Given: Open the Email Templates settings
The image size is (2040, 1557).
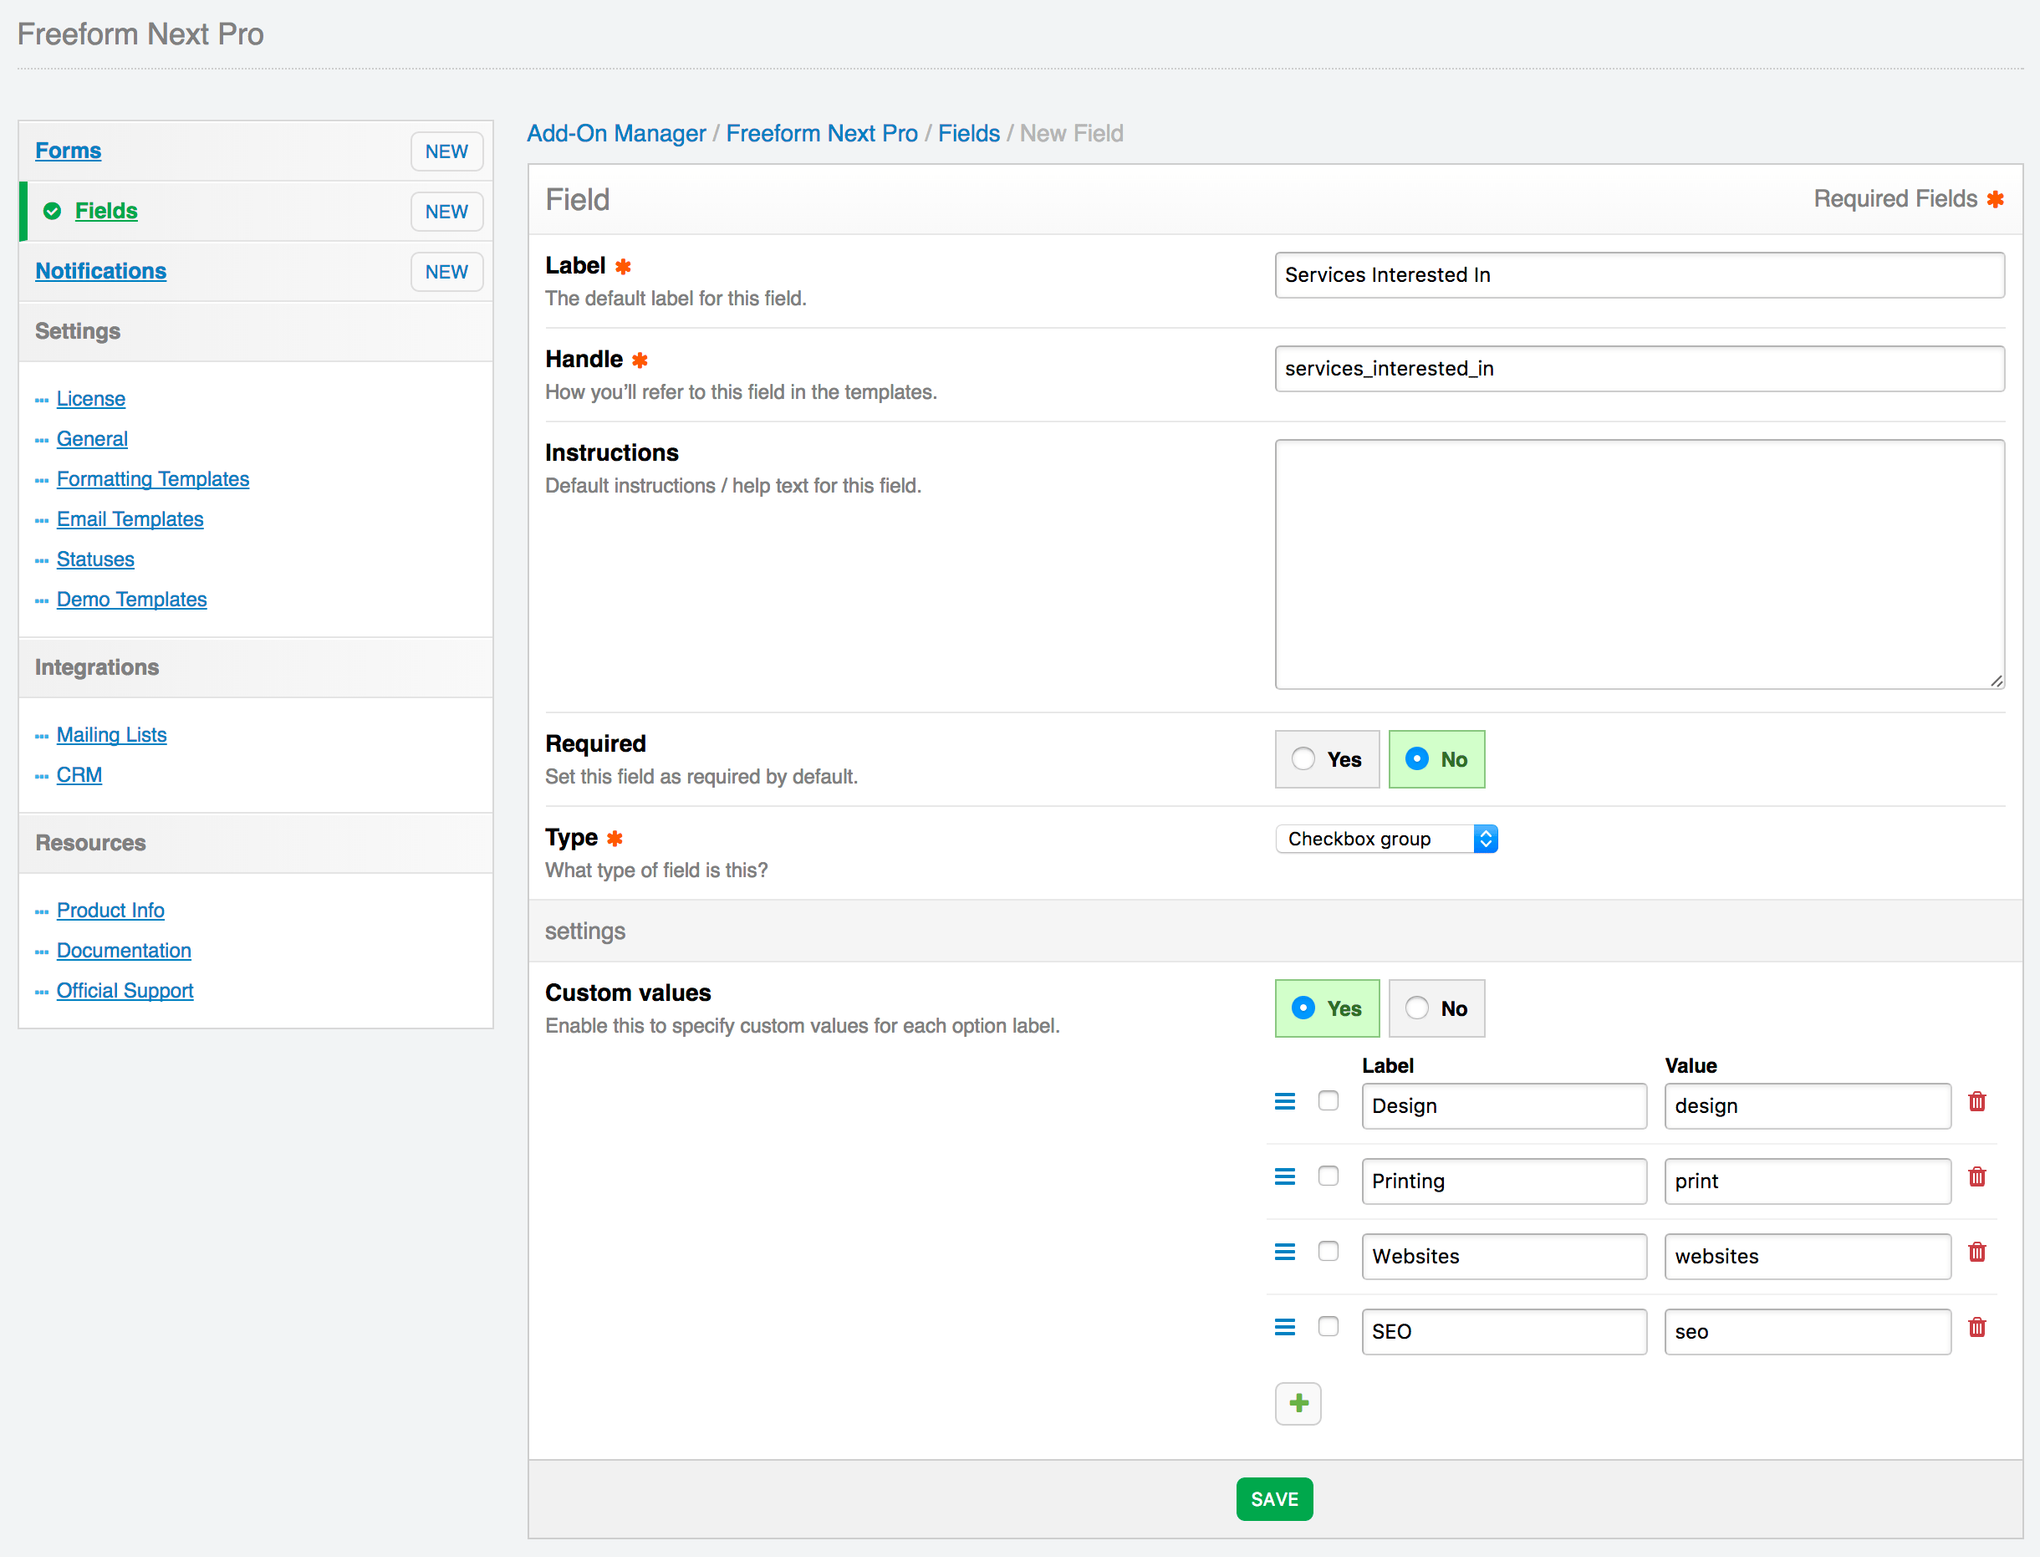Looking at the screenshot, I should tap(130, 519).
